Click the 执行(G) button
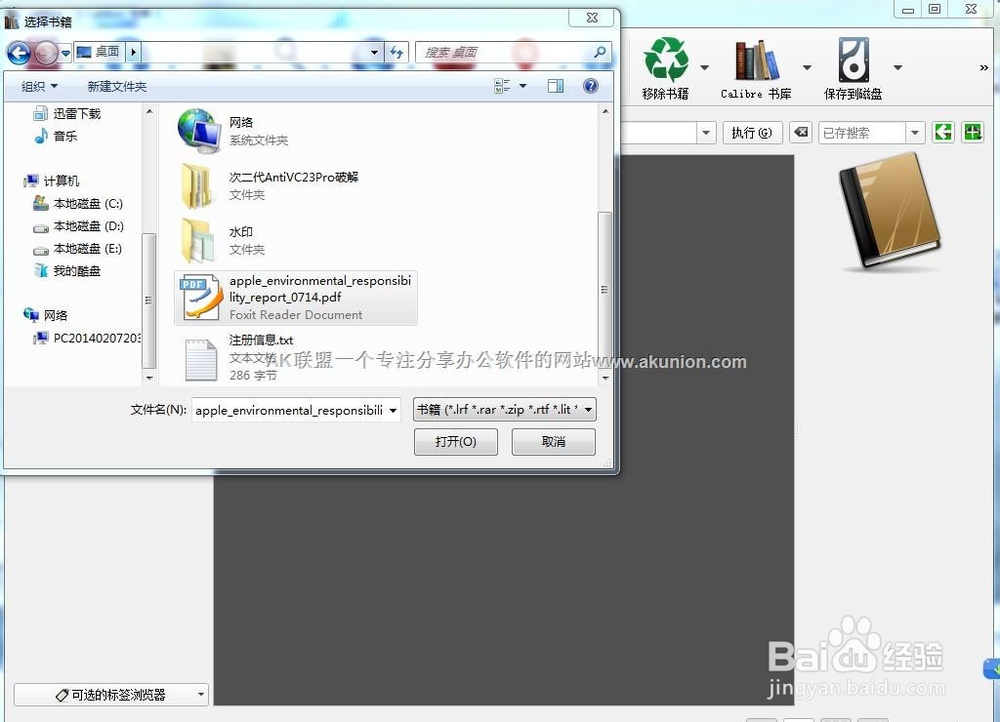Screen dimensions: 1000x722 pos(752,131)
